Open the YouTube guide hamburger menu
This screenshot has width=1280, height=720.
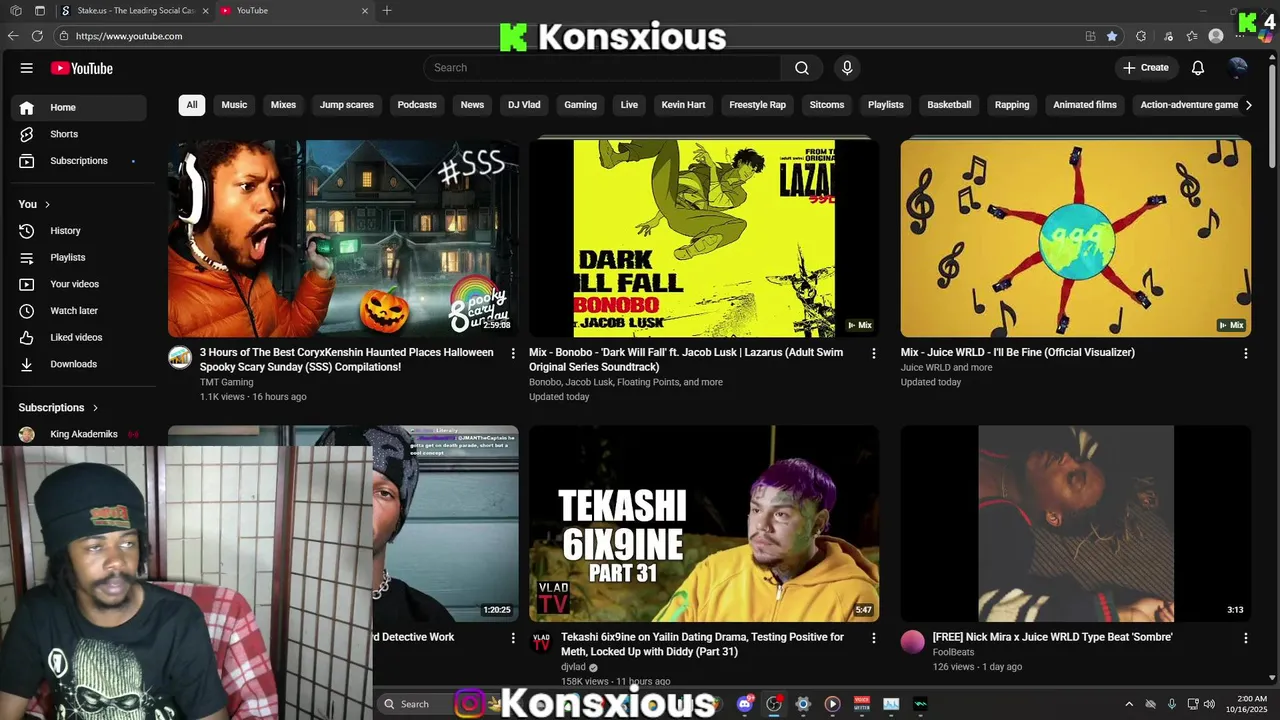pos(27,68)
